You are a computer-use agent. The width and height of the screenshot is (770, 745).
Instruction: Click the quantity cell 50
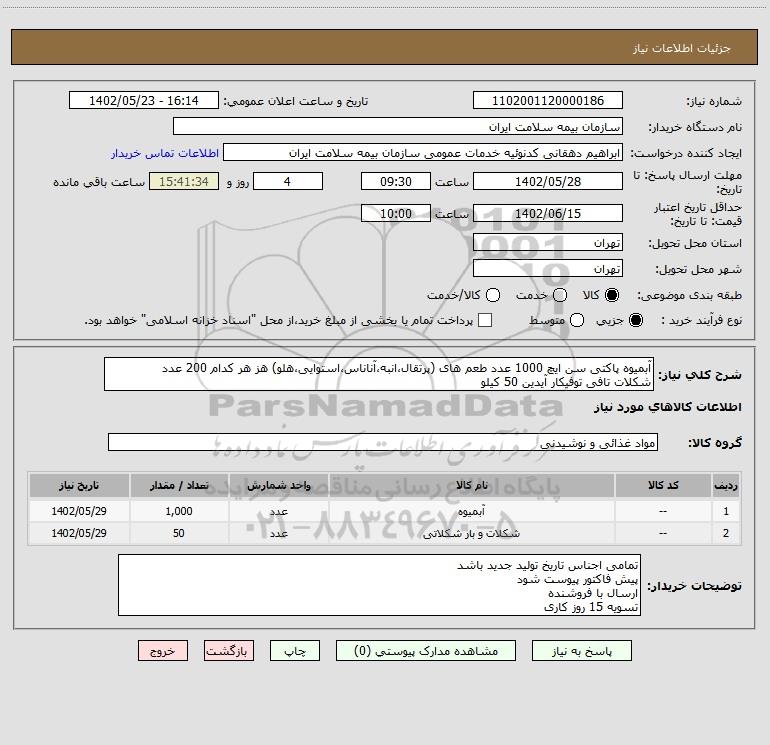[x=179, y=533]
